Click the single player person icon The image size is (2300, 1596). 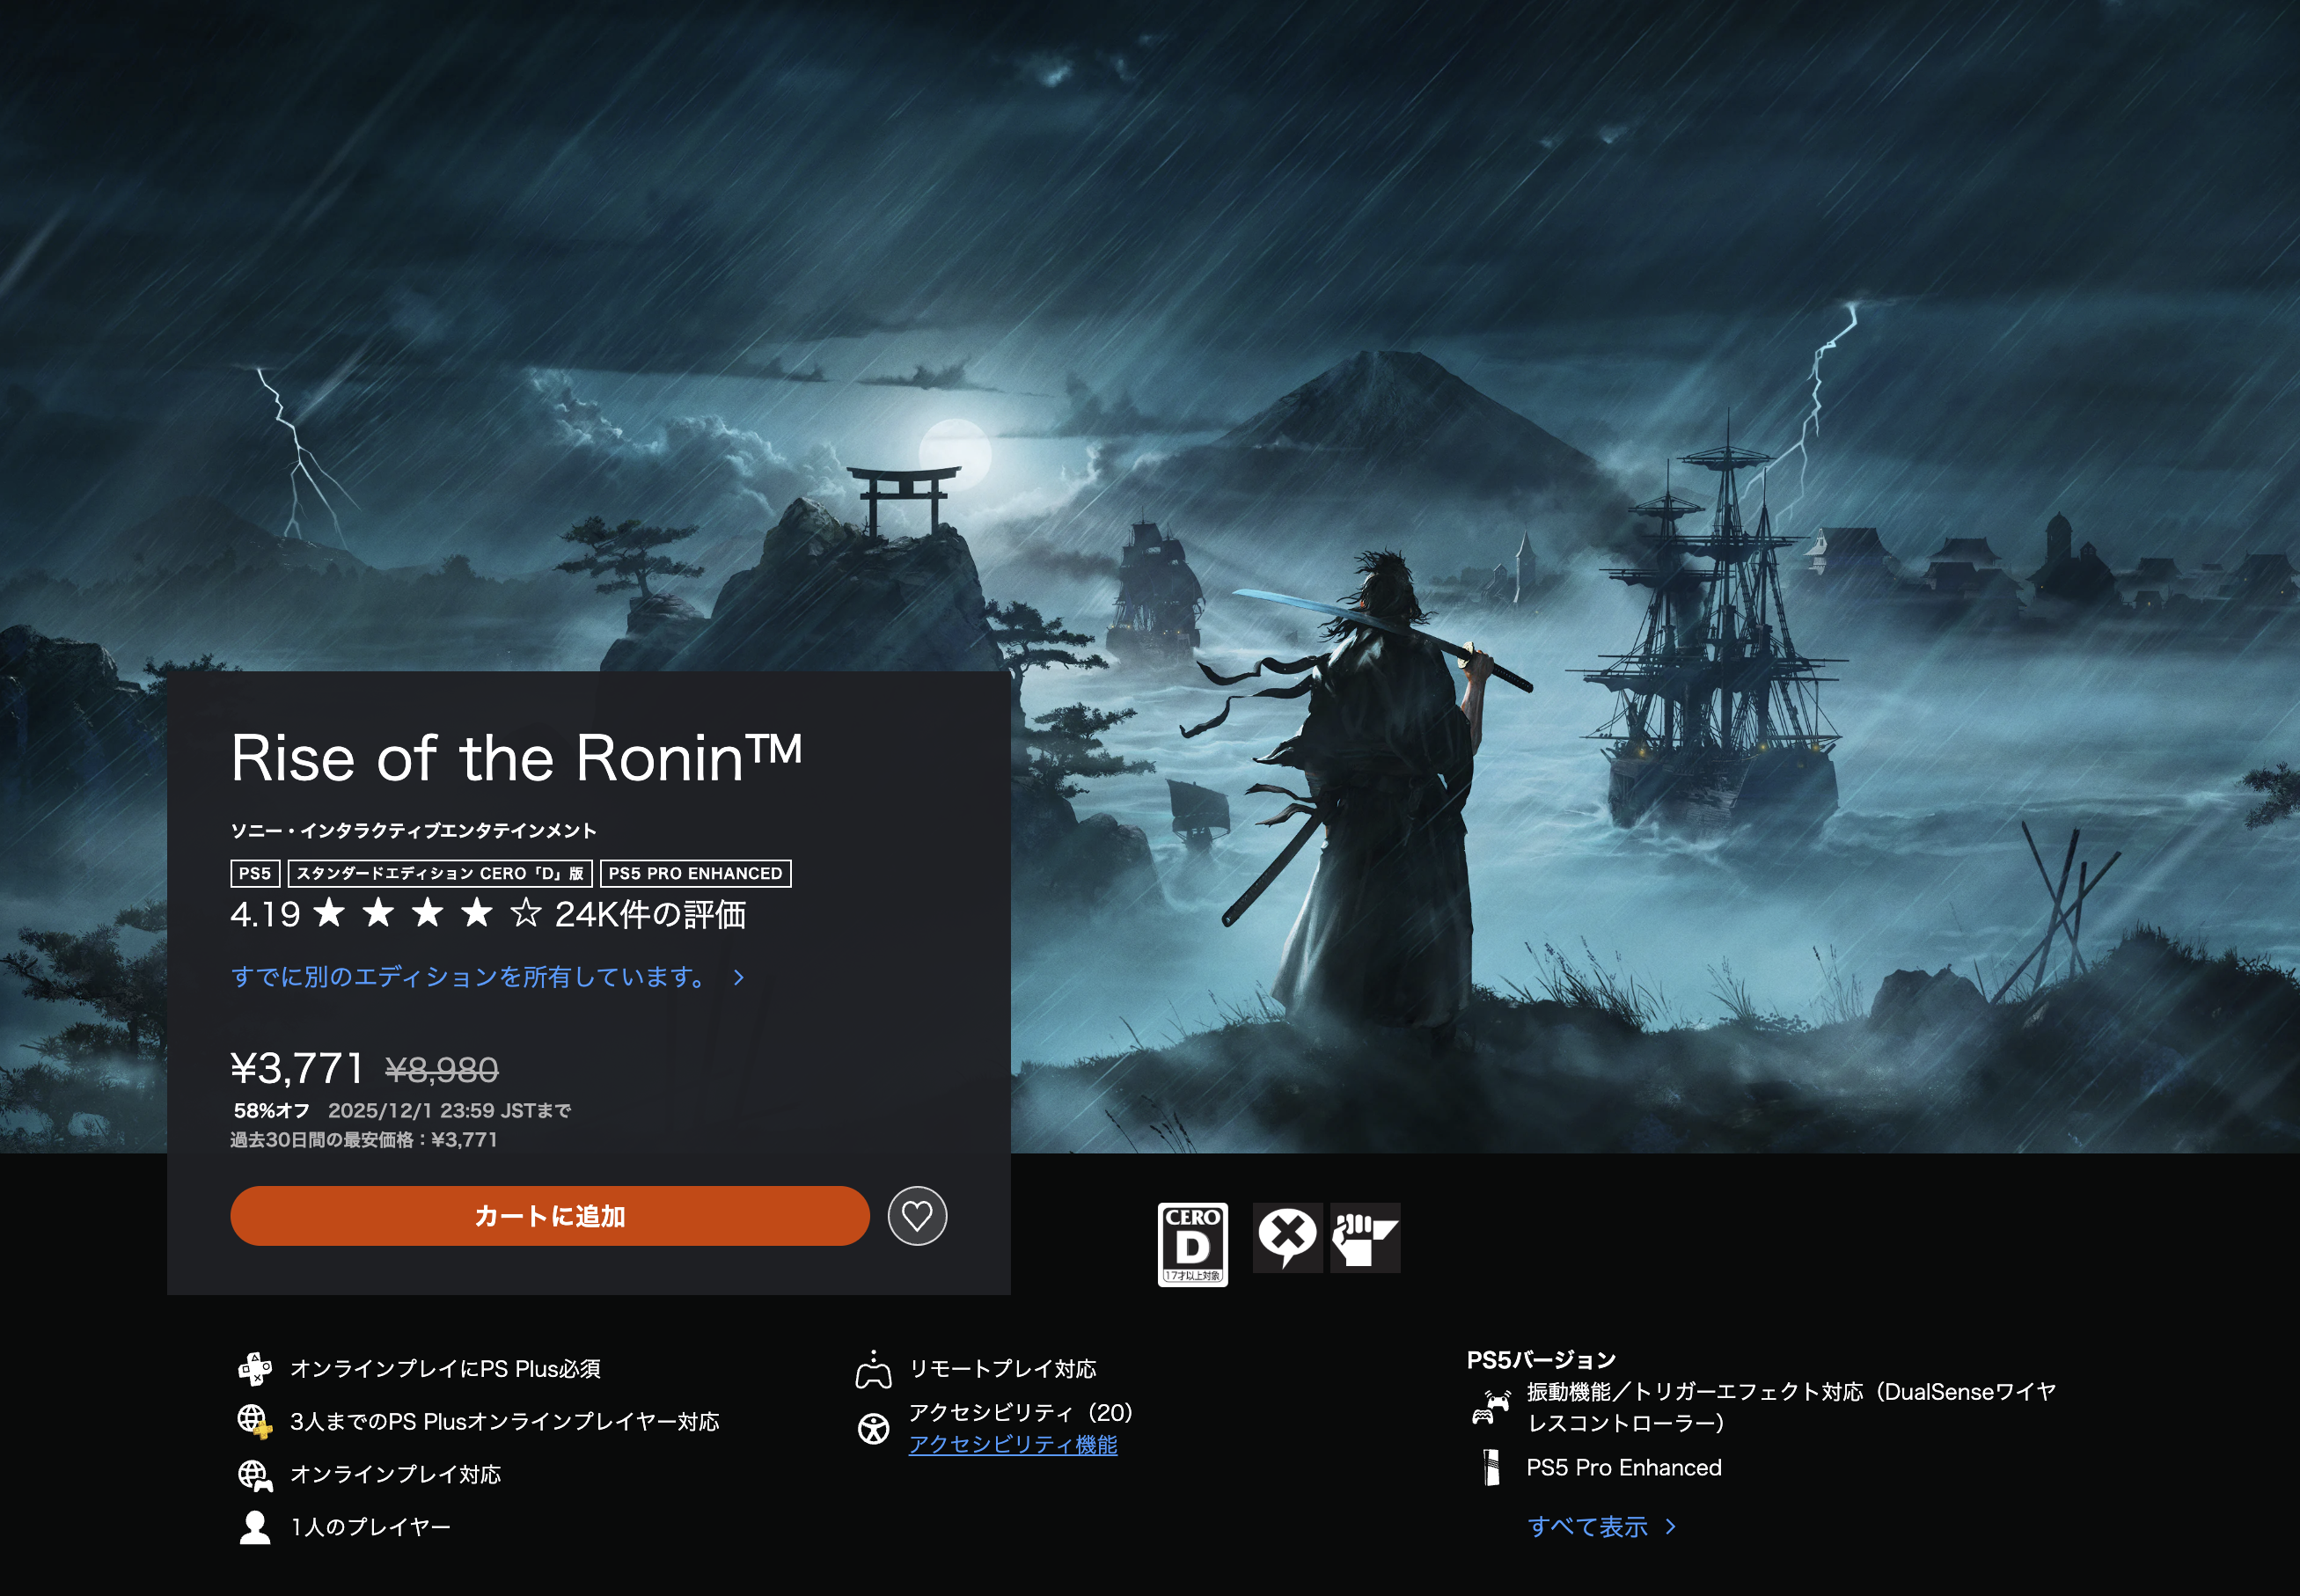tap(255, 1527)
